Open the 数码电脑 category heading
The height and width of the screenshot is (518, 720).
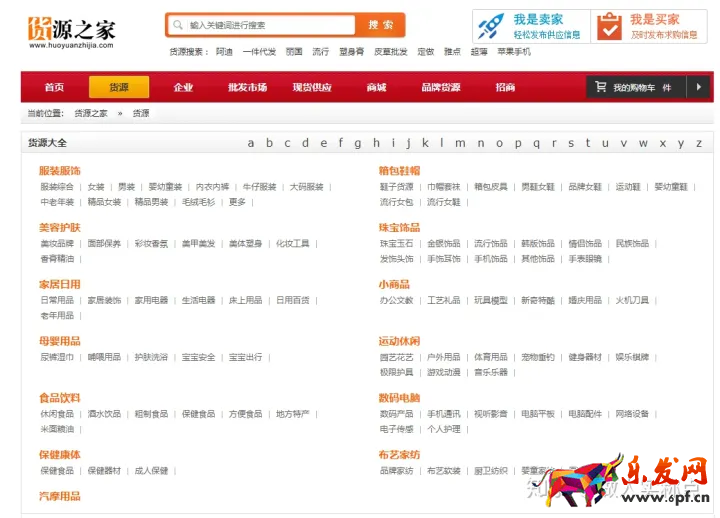[x=399, y=398]
